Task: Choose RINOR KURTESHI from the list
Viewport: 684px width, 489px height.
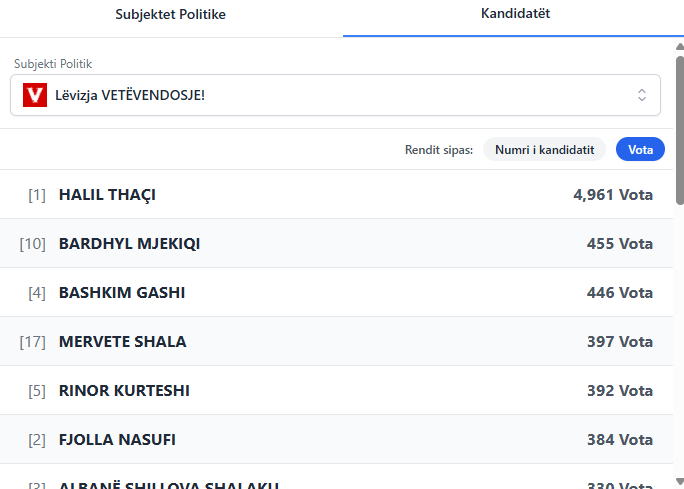Action: click(124, 391)
